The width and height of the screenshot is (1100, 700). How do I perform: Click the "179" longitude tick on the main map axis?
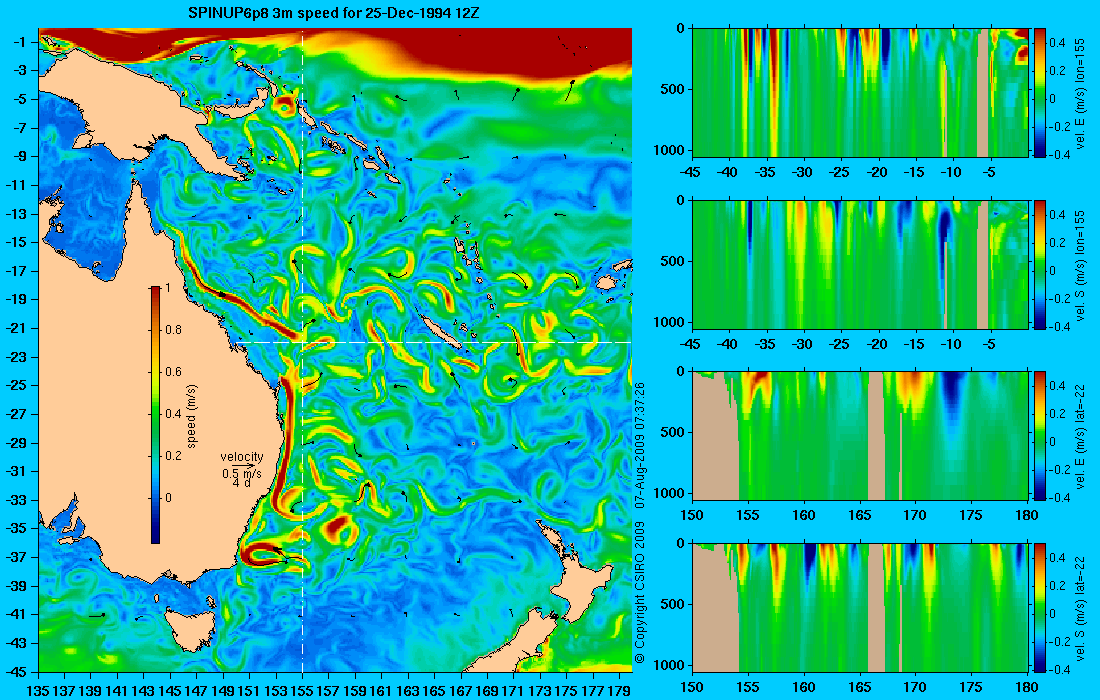(618, 690)
